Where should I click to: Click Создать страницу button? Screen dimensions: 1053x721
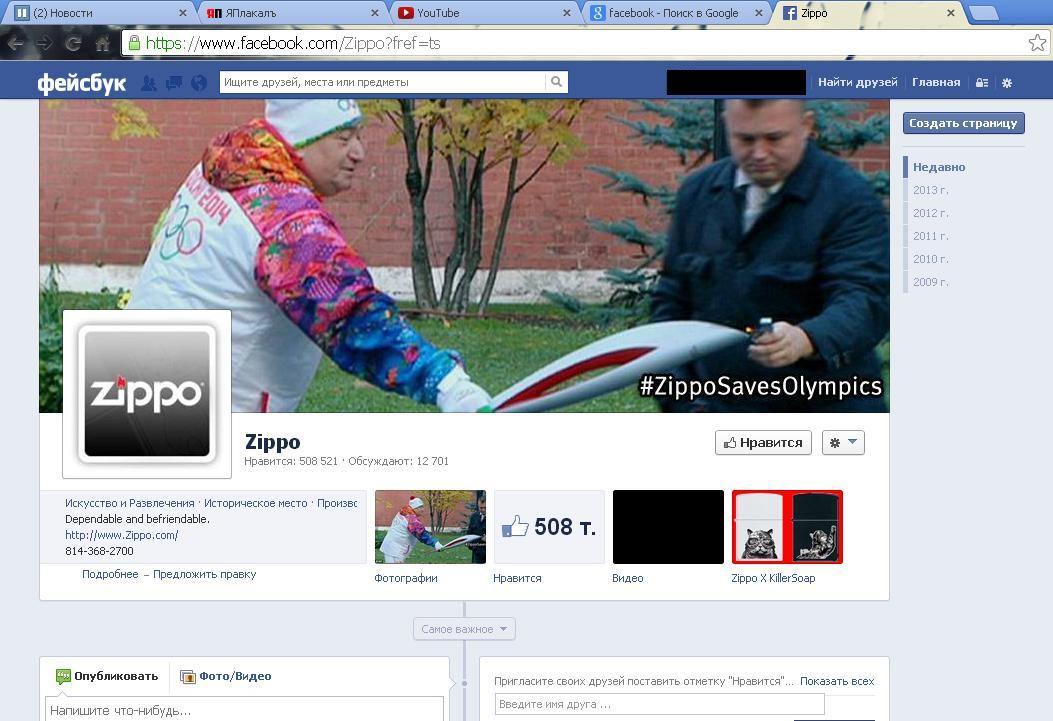(964, 123)
